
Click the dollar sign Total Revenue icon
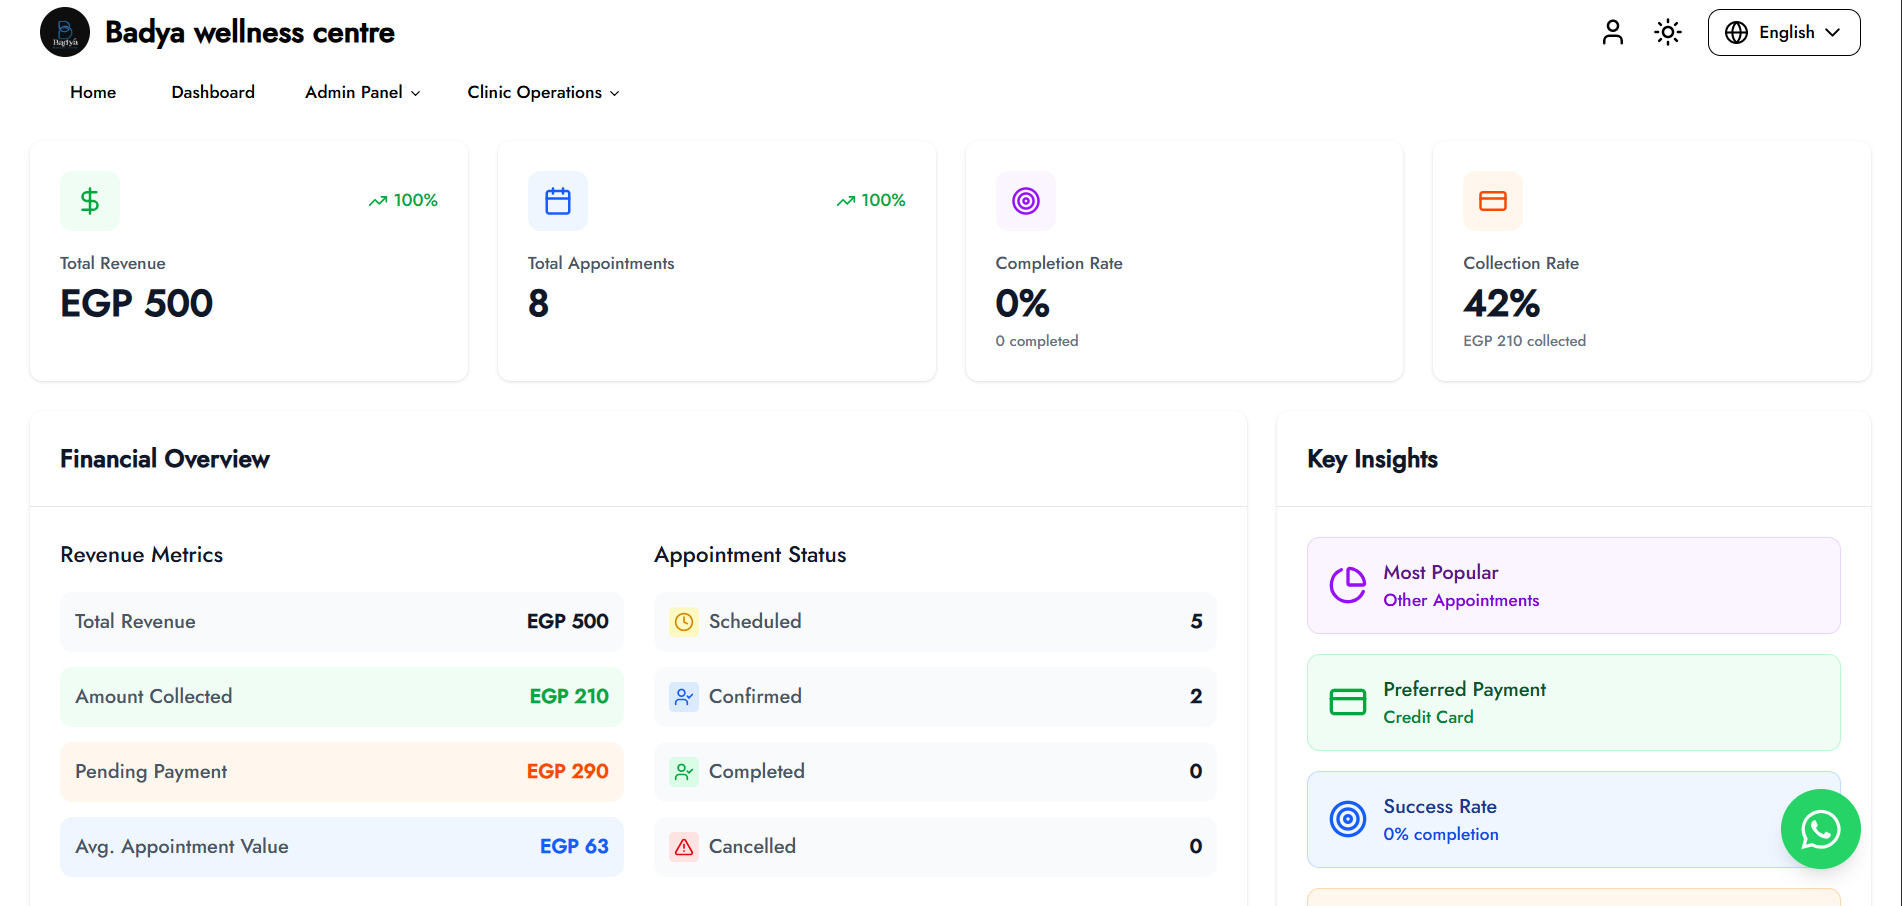[90, 201]
